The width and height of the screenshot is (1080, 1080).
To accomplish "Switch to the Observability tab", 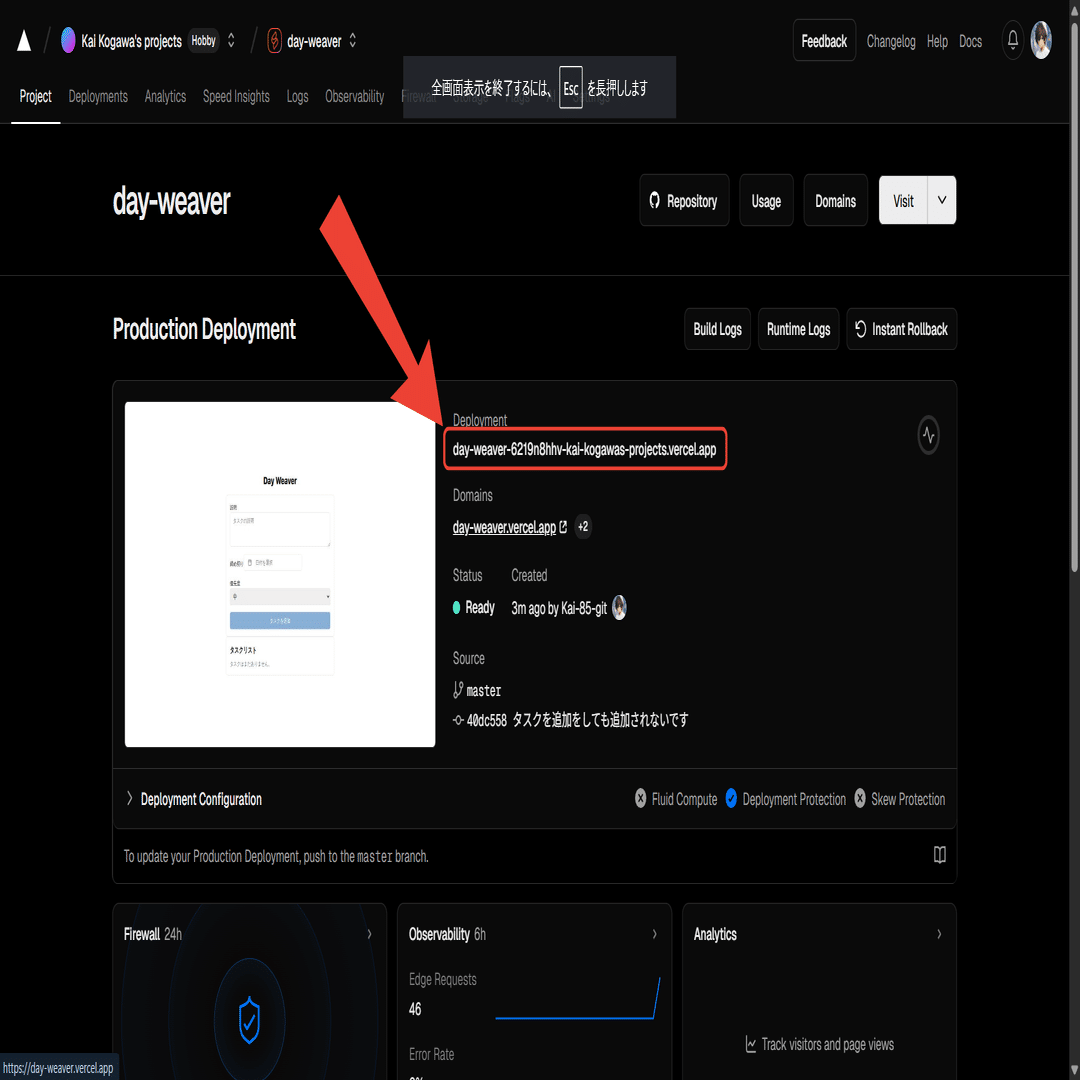I will (x=355, y=96).
